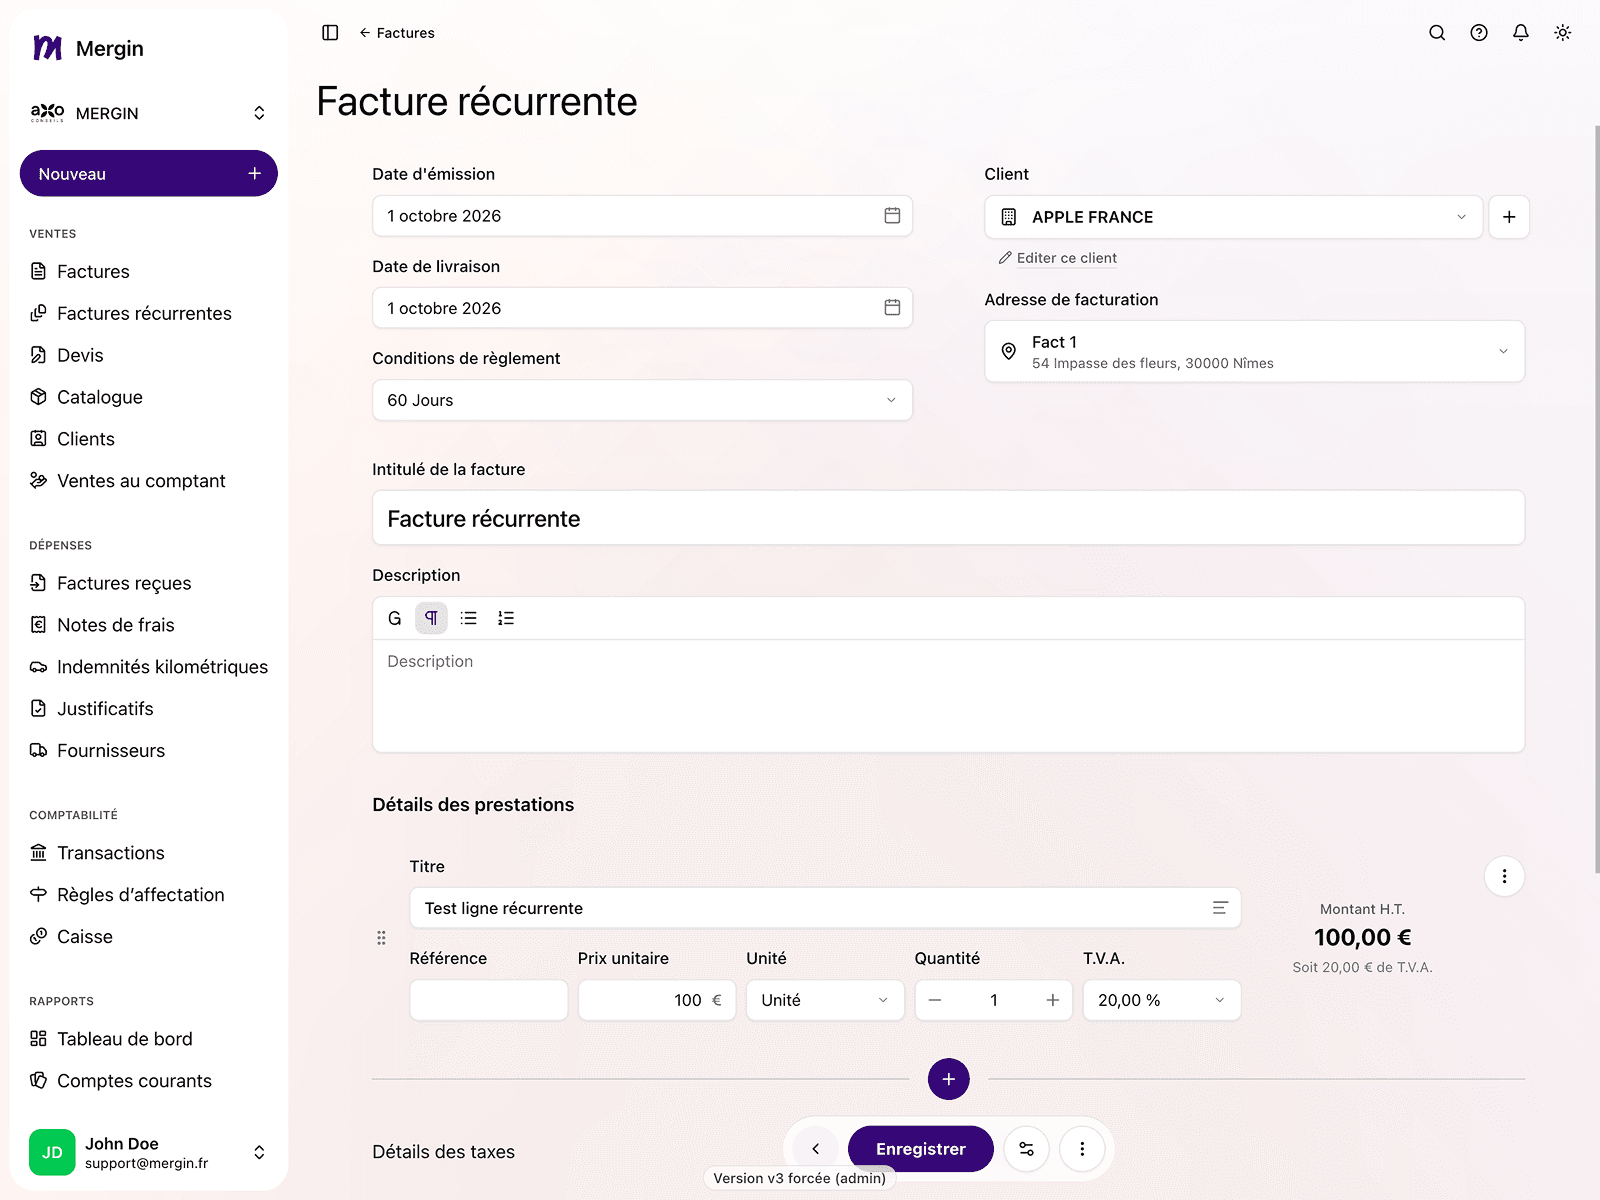This screenshot has width=1600, height=1200.
Task: Open search with magnifier icon
Action: click(1437, 33)
